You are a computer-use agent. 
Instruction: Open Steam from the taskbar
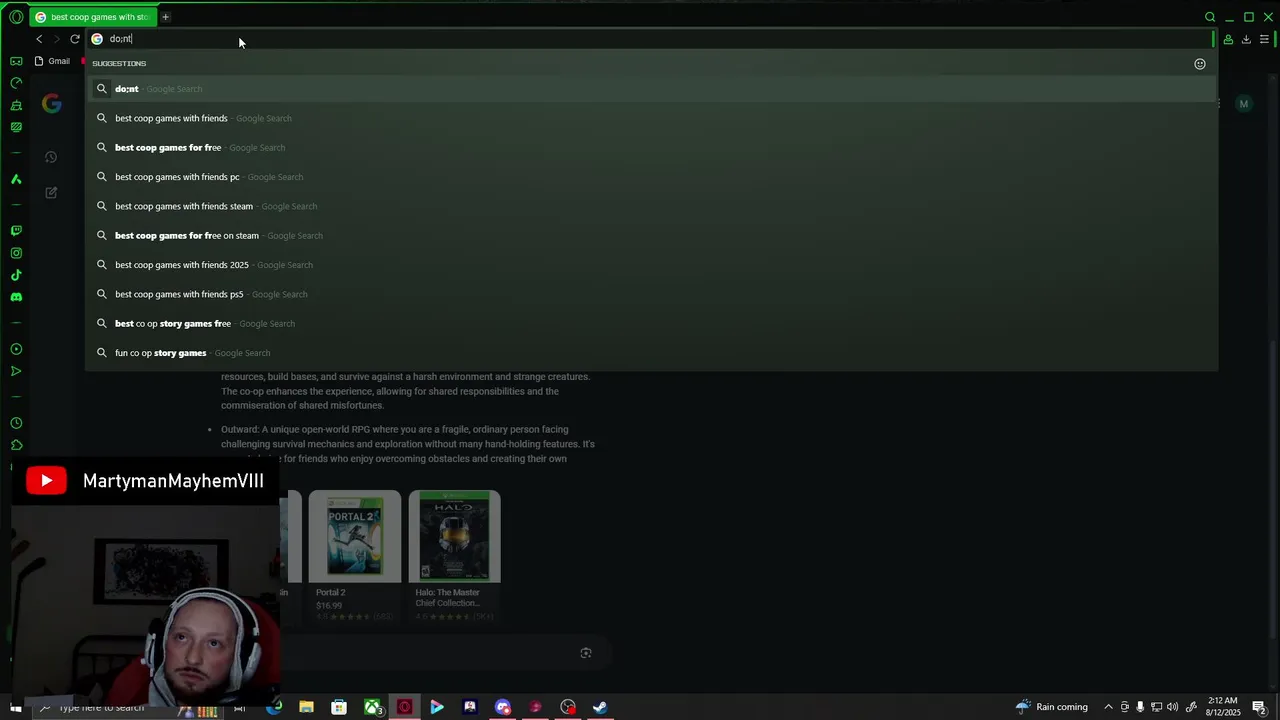(600, 707)
